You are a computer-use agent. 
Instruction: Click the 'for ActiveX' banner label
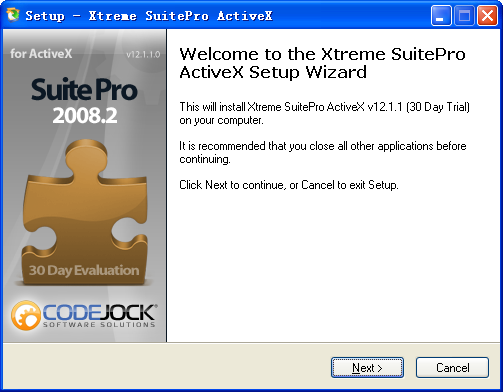(41, 54)
